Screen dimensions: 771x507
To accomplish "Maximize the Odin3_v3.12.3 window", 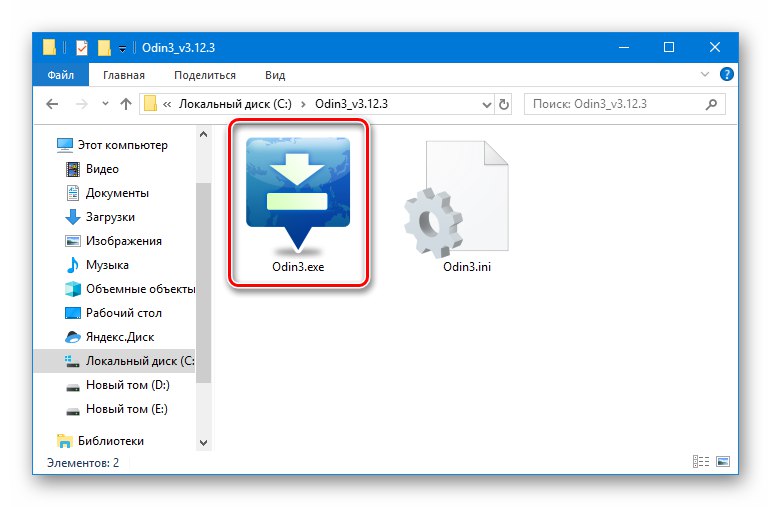I will coord(669,48).
